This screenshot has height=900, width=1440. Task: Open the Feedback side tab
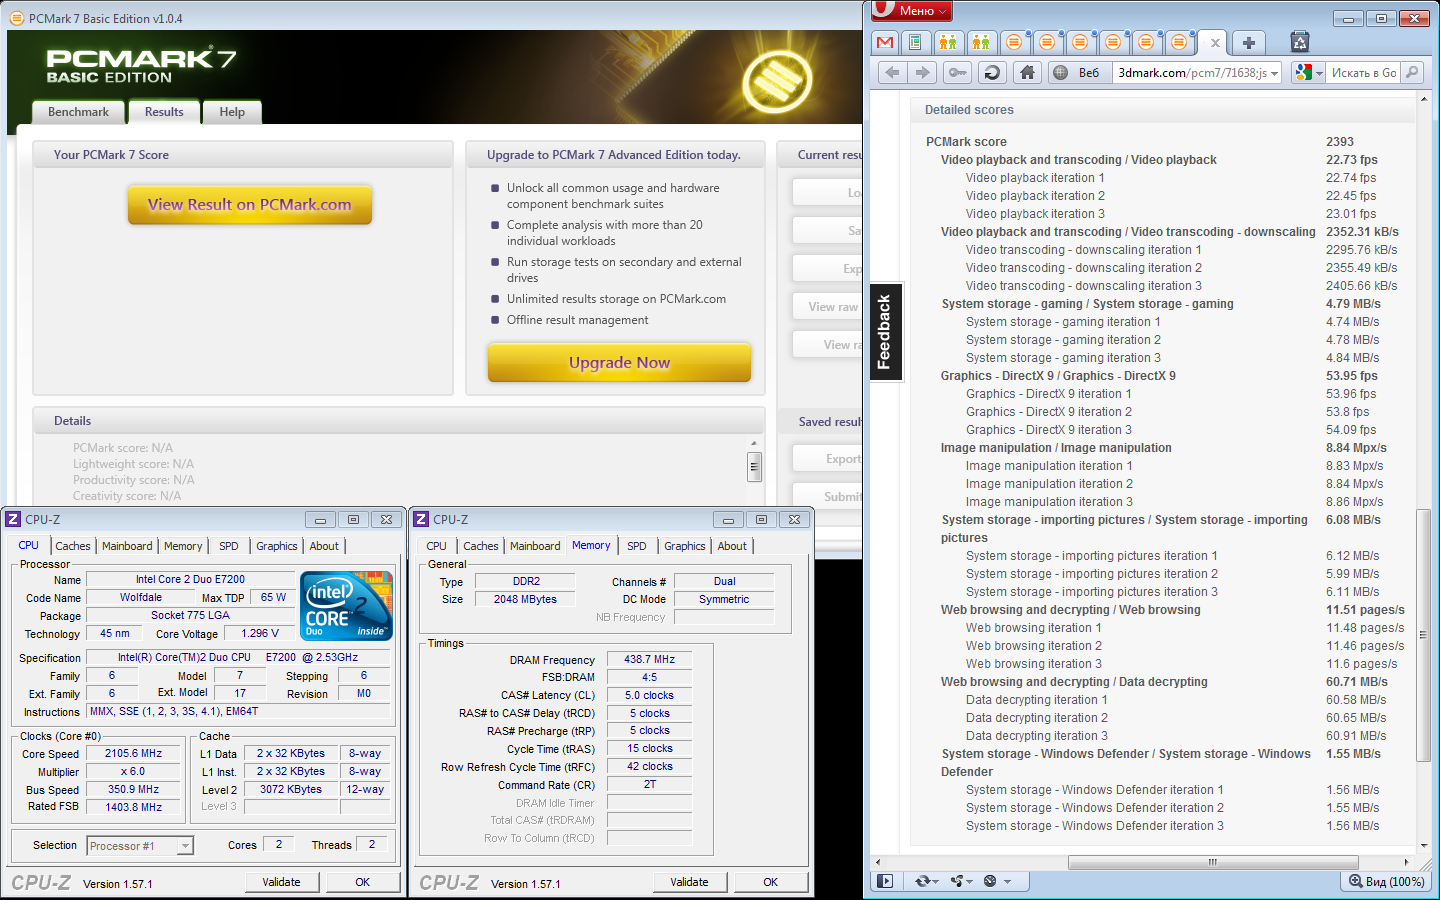(x=885, y=332)
